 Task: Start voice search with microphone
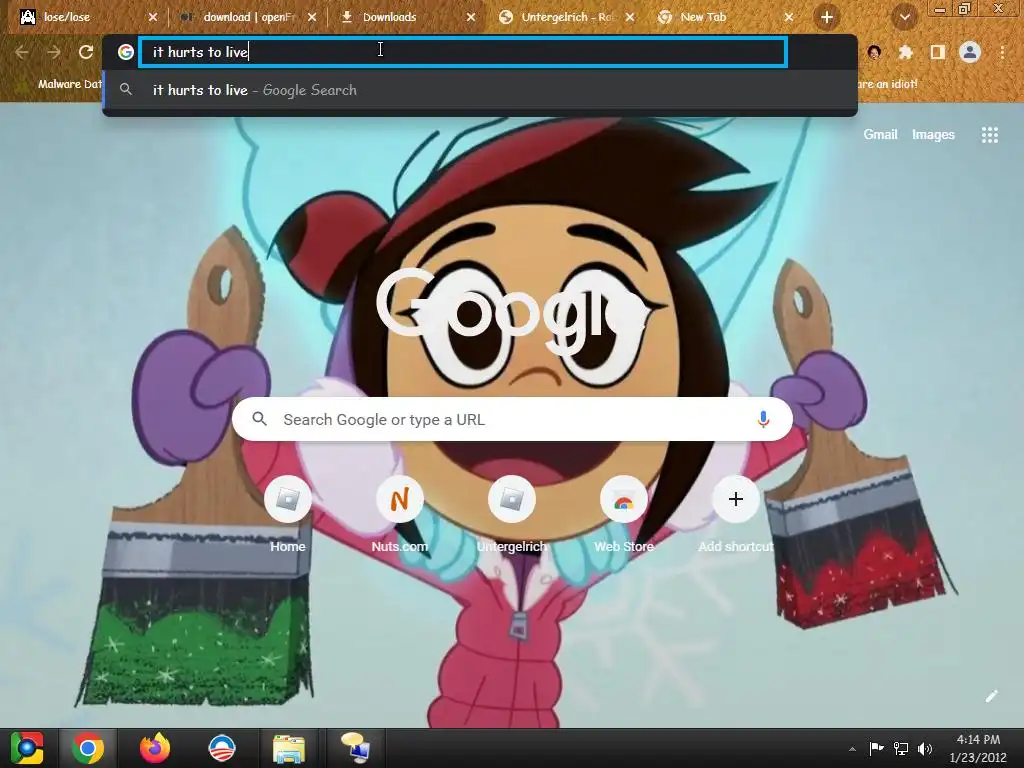(763, 419)
